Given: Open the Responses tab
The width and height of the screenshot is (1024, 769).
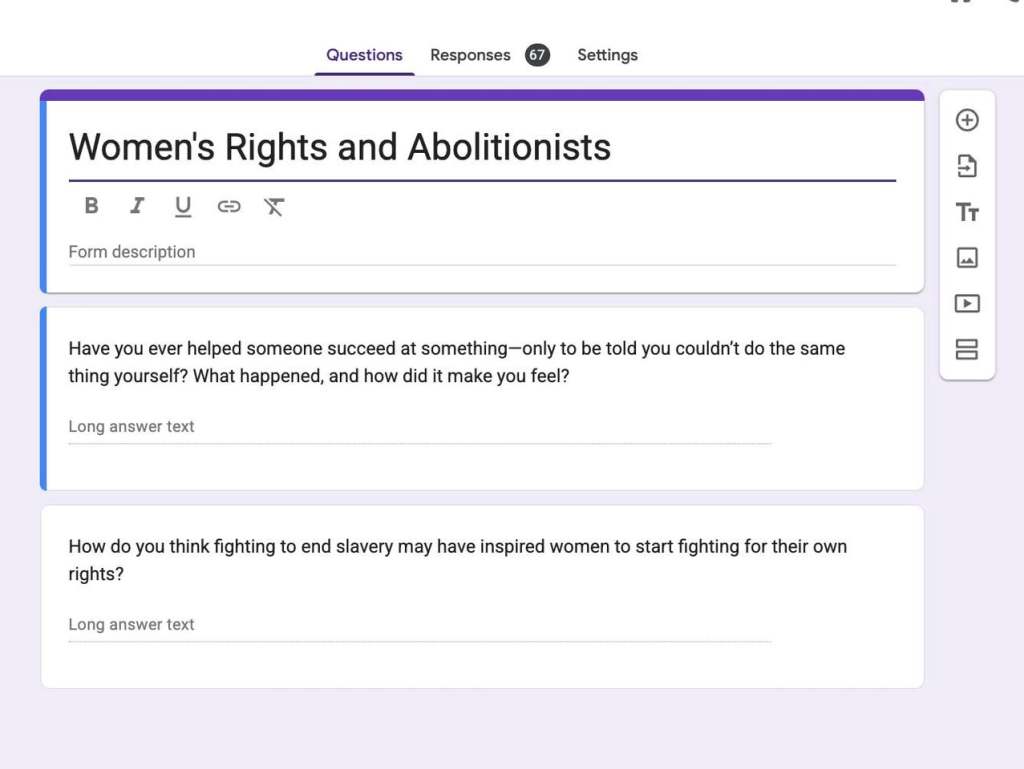Looking at the screenshot, I should [x=470, y=55].
